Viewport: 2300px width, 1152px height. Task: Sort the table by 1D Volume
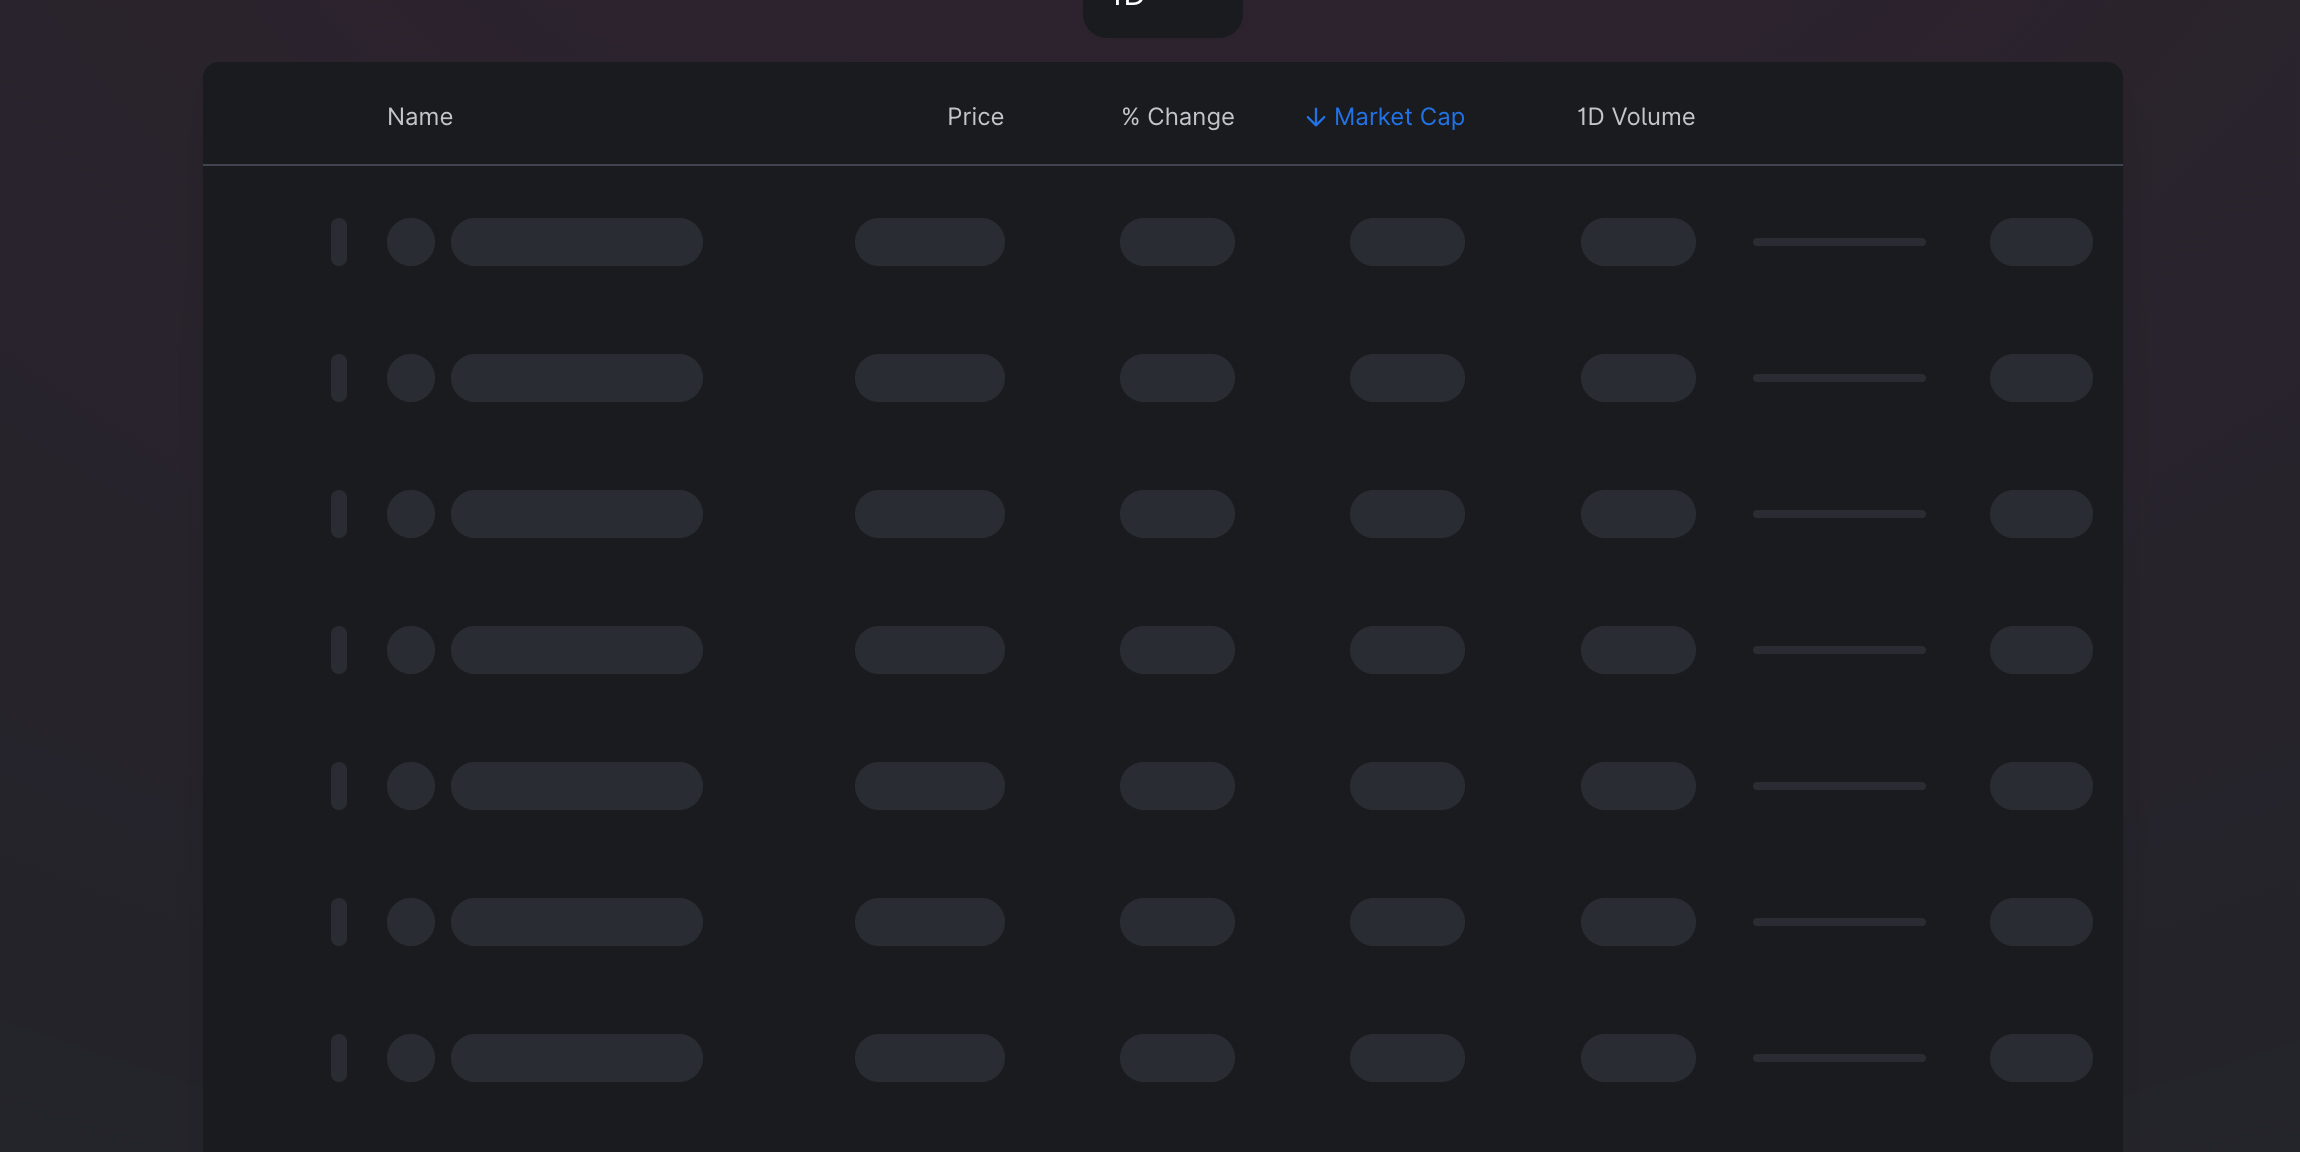1635,117
